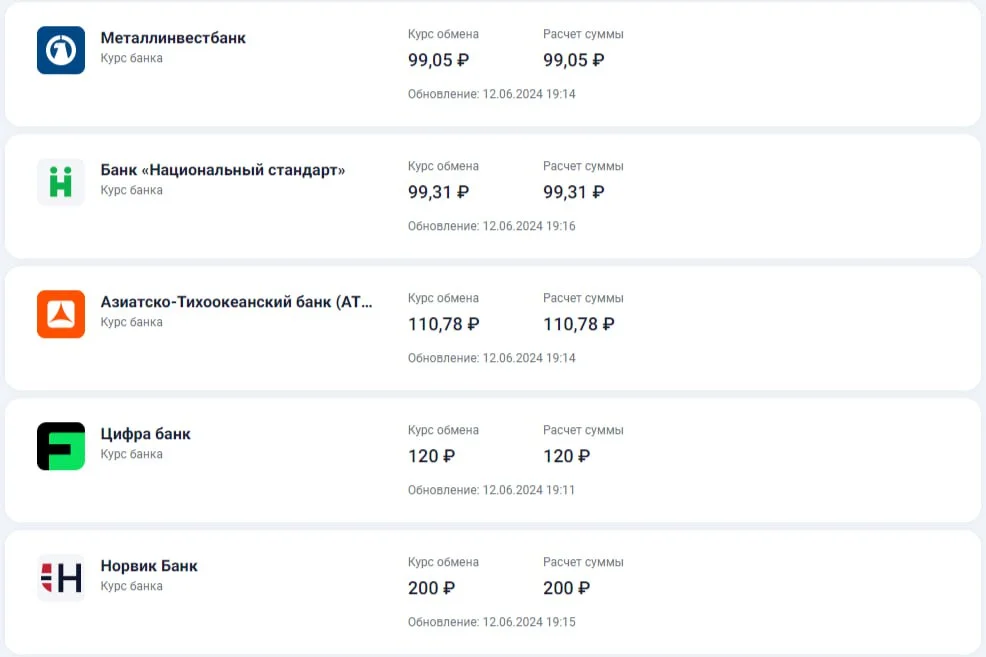
Task: Click the 110,78 ₽ exchange rate value
Action: point(443,324)
